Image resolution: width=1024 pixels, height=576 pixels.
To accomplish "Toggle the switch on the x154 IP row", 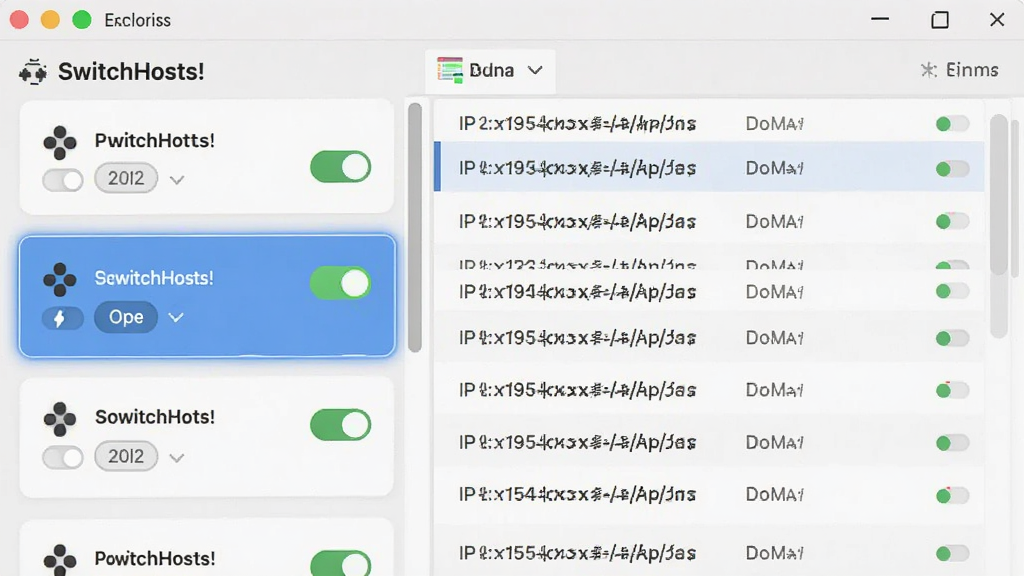I will [x=952, y=496].
